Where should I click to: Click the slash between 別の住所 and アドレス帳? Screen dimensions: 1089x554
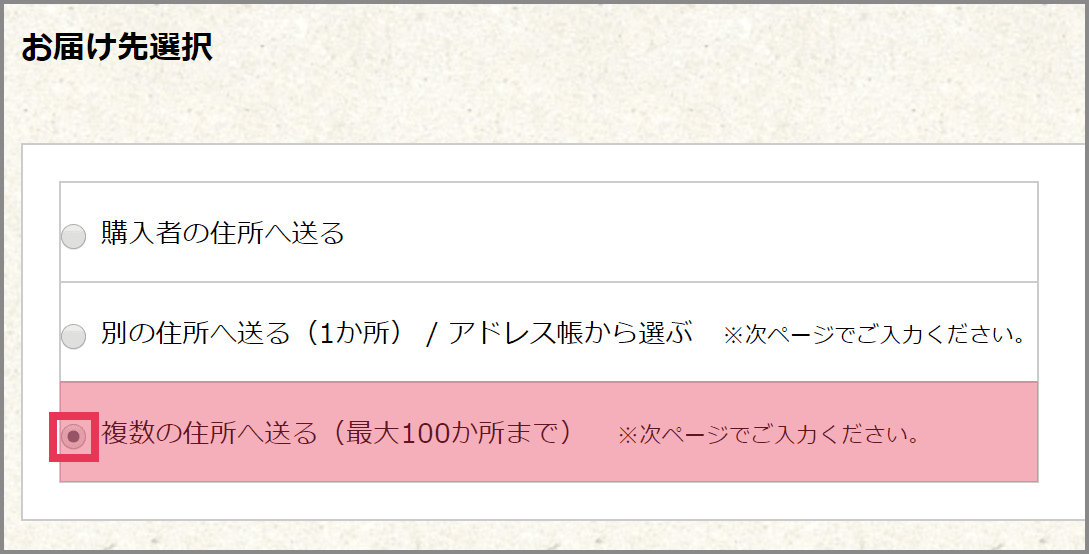[x=431, y=334]
